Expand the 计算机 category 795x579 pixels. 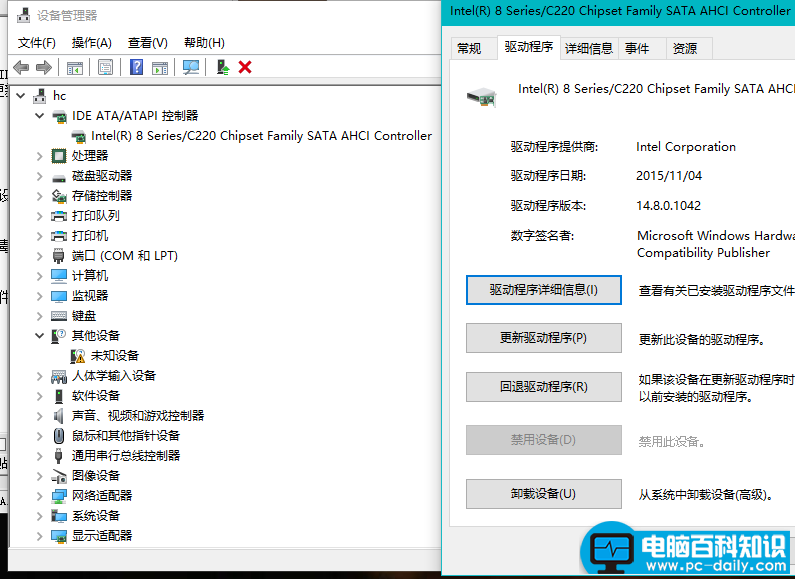(x=40, y=276)
